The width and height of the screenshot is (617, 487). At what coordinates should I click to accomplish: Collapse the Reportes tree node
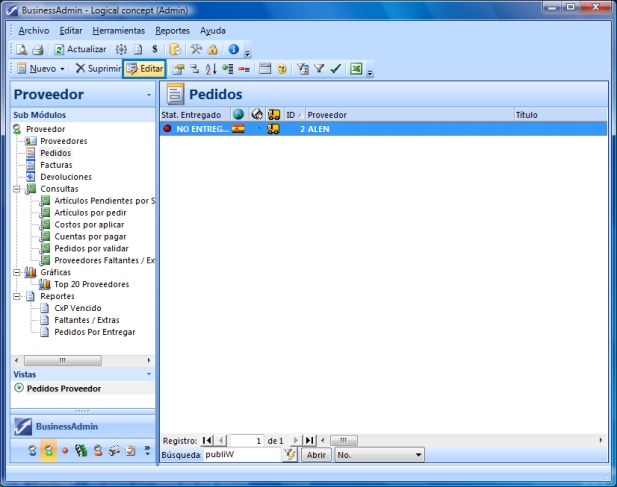pos(17,296)
